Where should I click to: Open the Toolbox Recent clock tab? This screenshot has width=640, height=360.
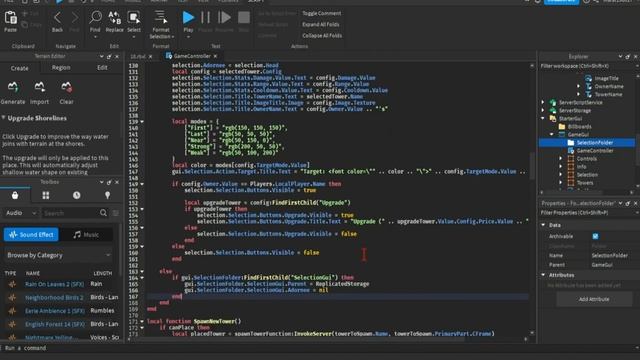click(76, 196)
